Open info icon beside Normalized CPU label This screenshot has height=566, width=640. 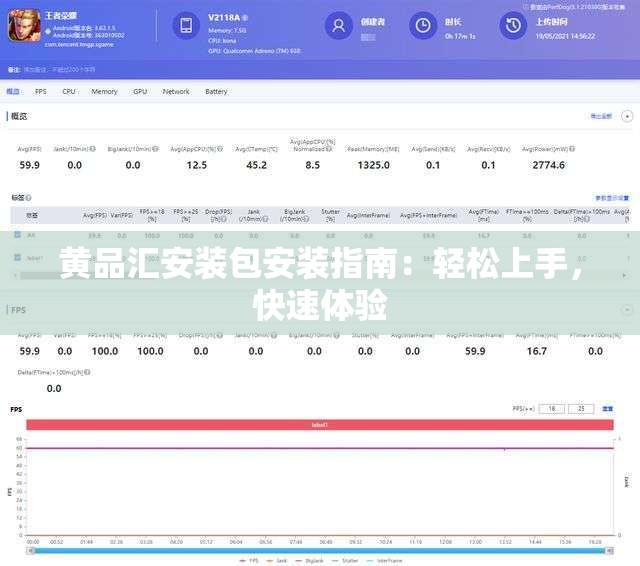[x=329, y=149]
